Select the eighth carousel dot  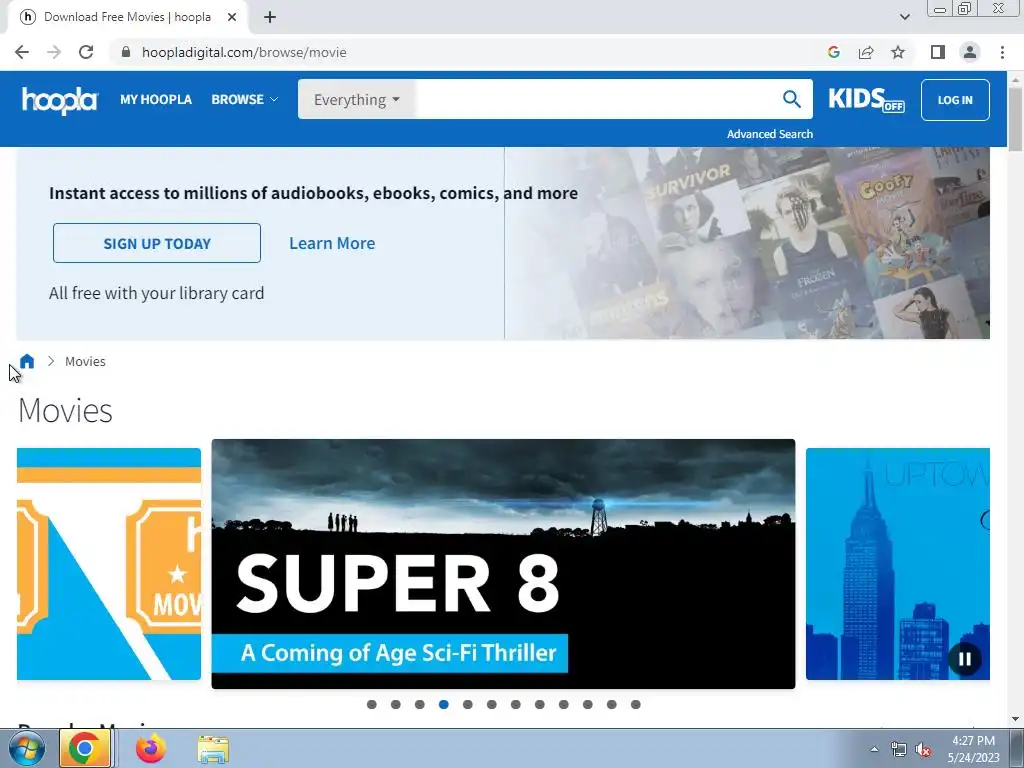539,704
